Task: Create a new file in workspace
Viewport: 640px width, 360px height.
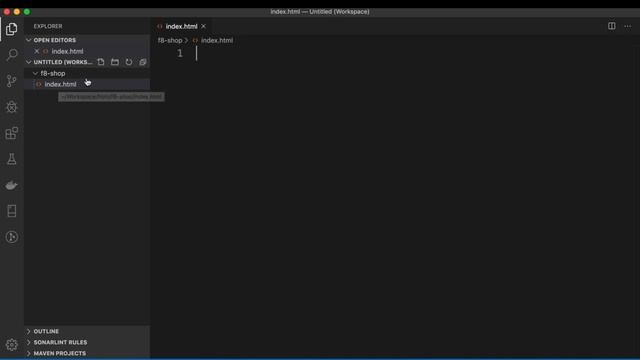Action: click(101, 62)
